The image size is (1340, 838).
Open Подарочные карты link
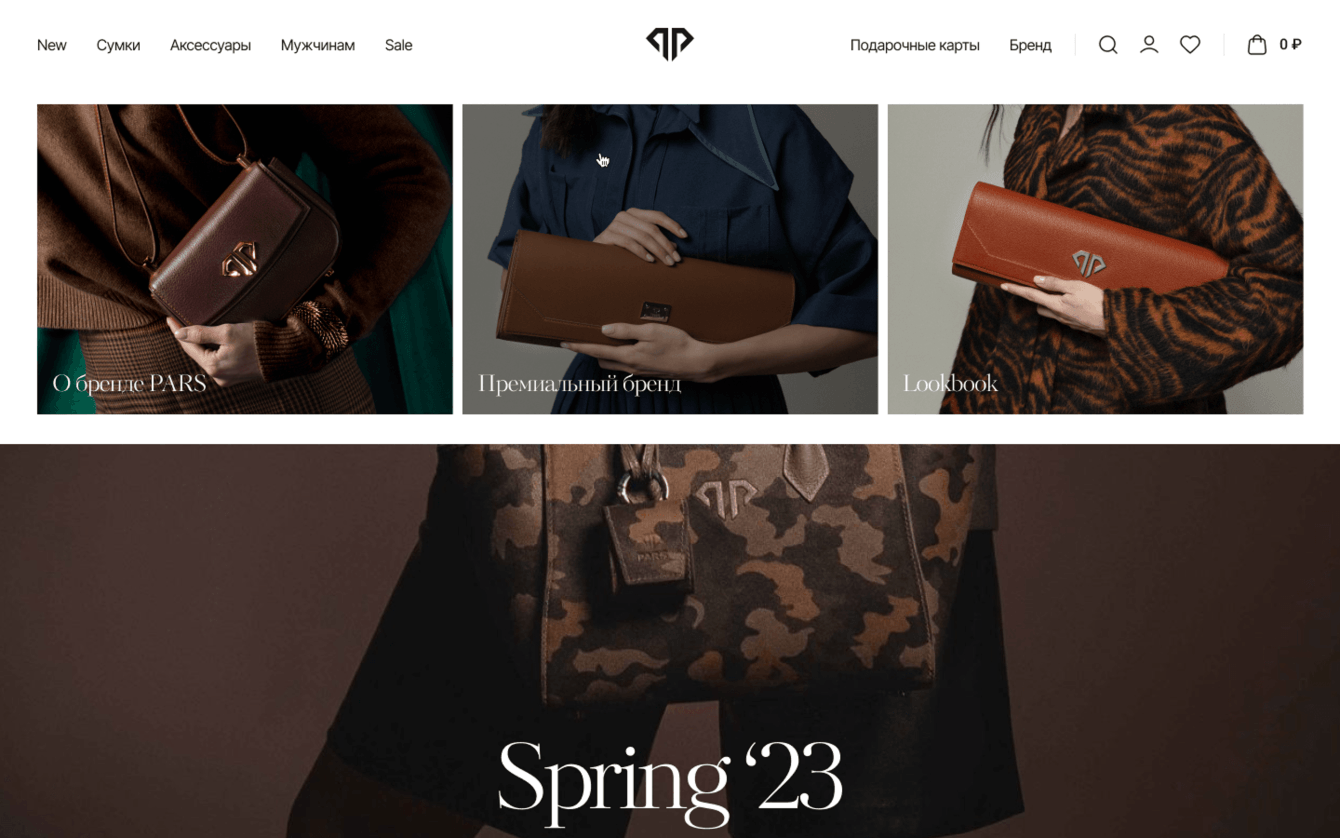click(x=915, y=45)
